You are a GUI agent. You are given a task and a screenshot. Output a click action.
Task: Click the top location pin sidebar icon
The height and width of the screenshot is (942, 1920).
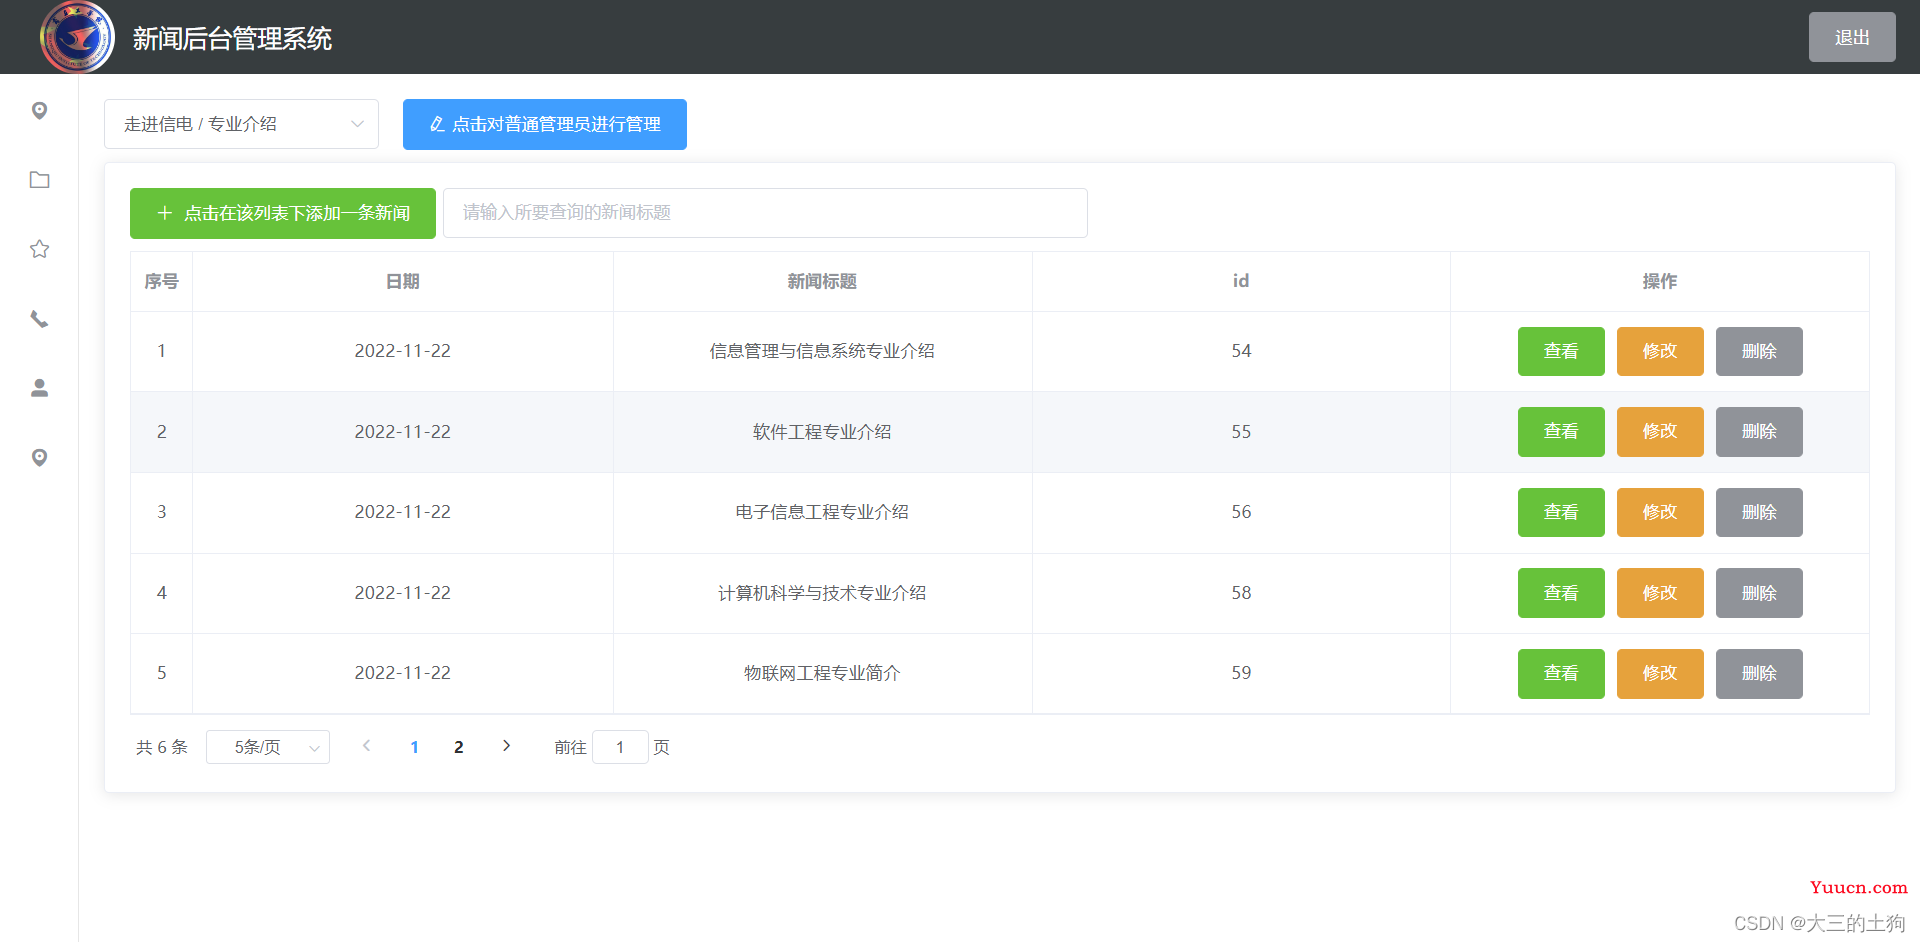pyautogui.click(x=39, y=110)
